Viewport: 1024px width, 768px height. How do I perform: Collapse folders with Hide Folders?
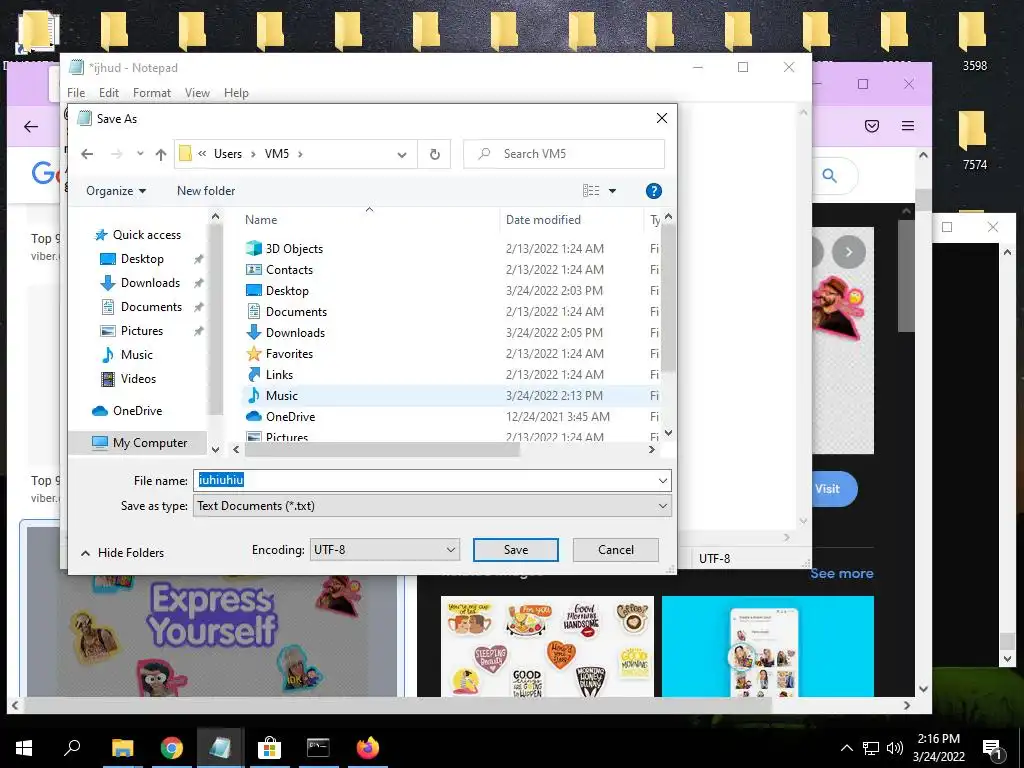coord(122,553)
